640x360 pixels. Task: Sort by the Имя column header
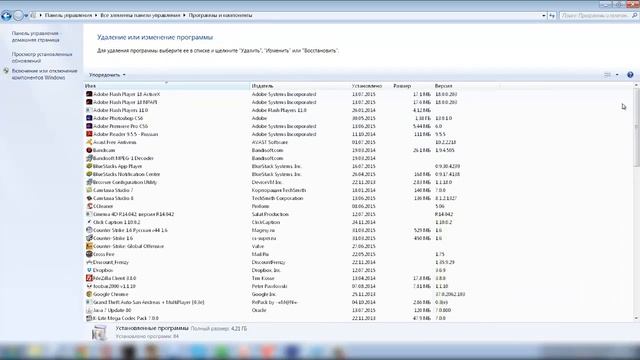coord(167,86)
